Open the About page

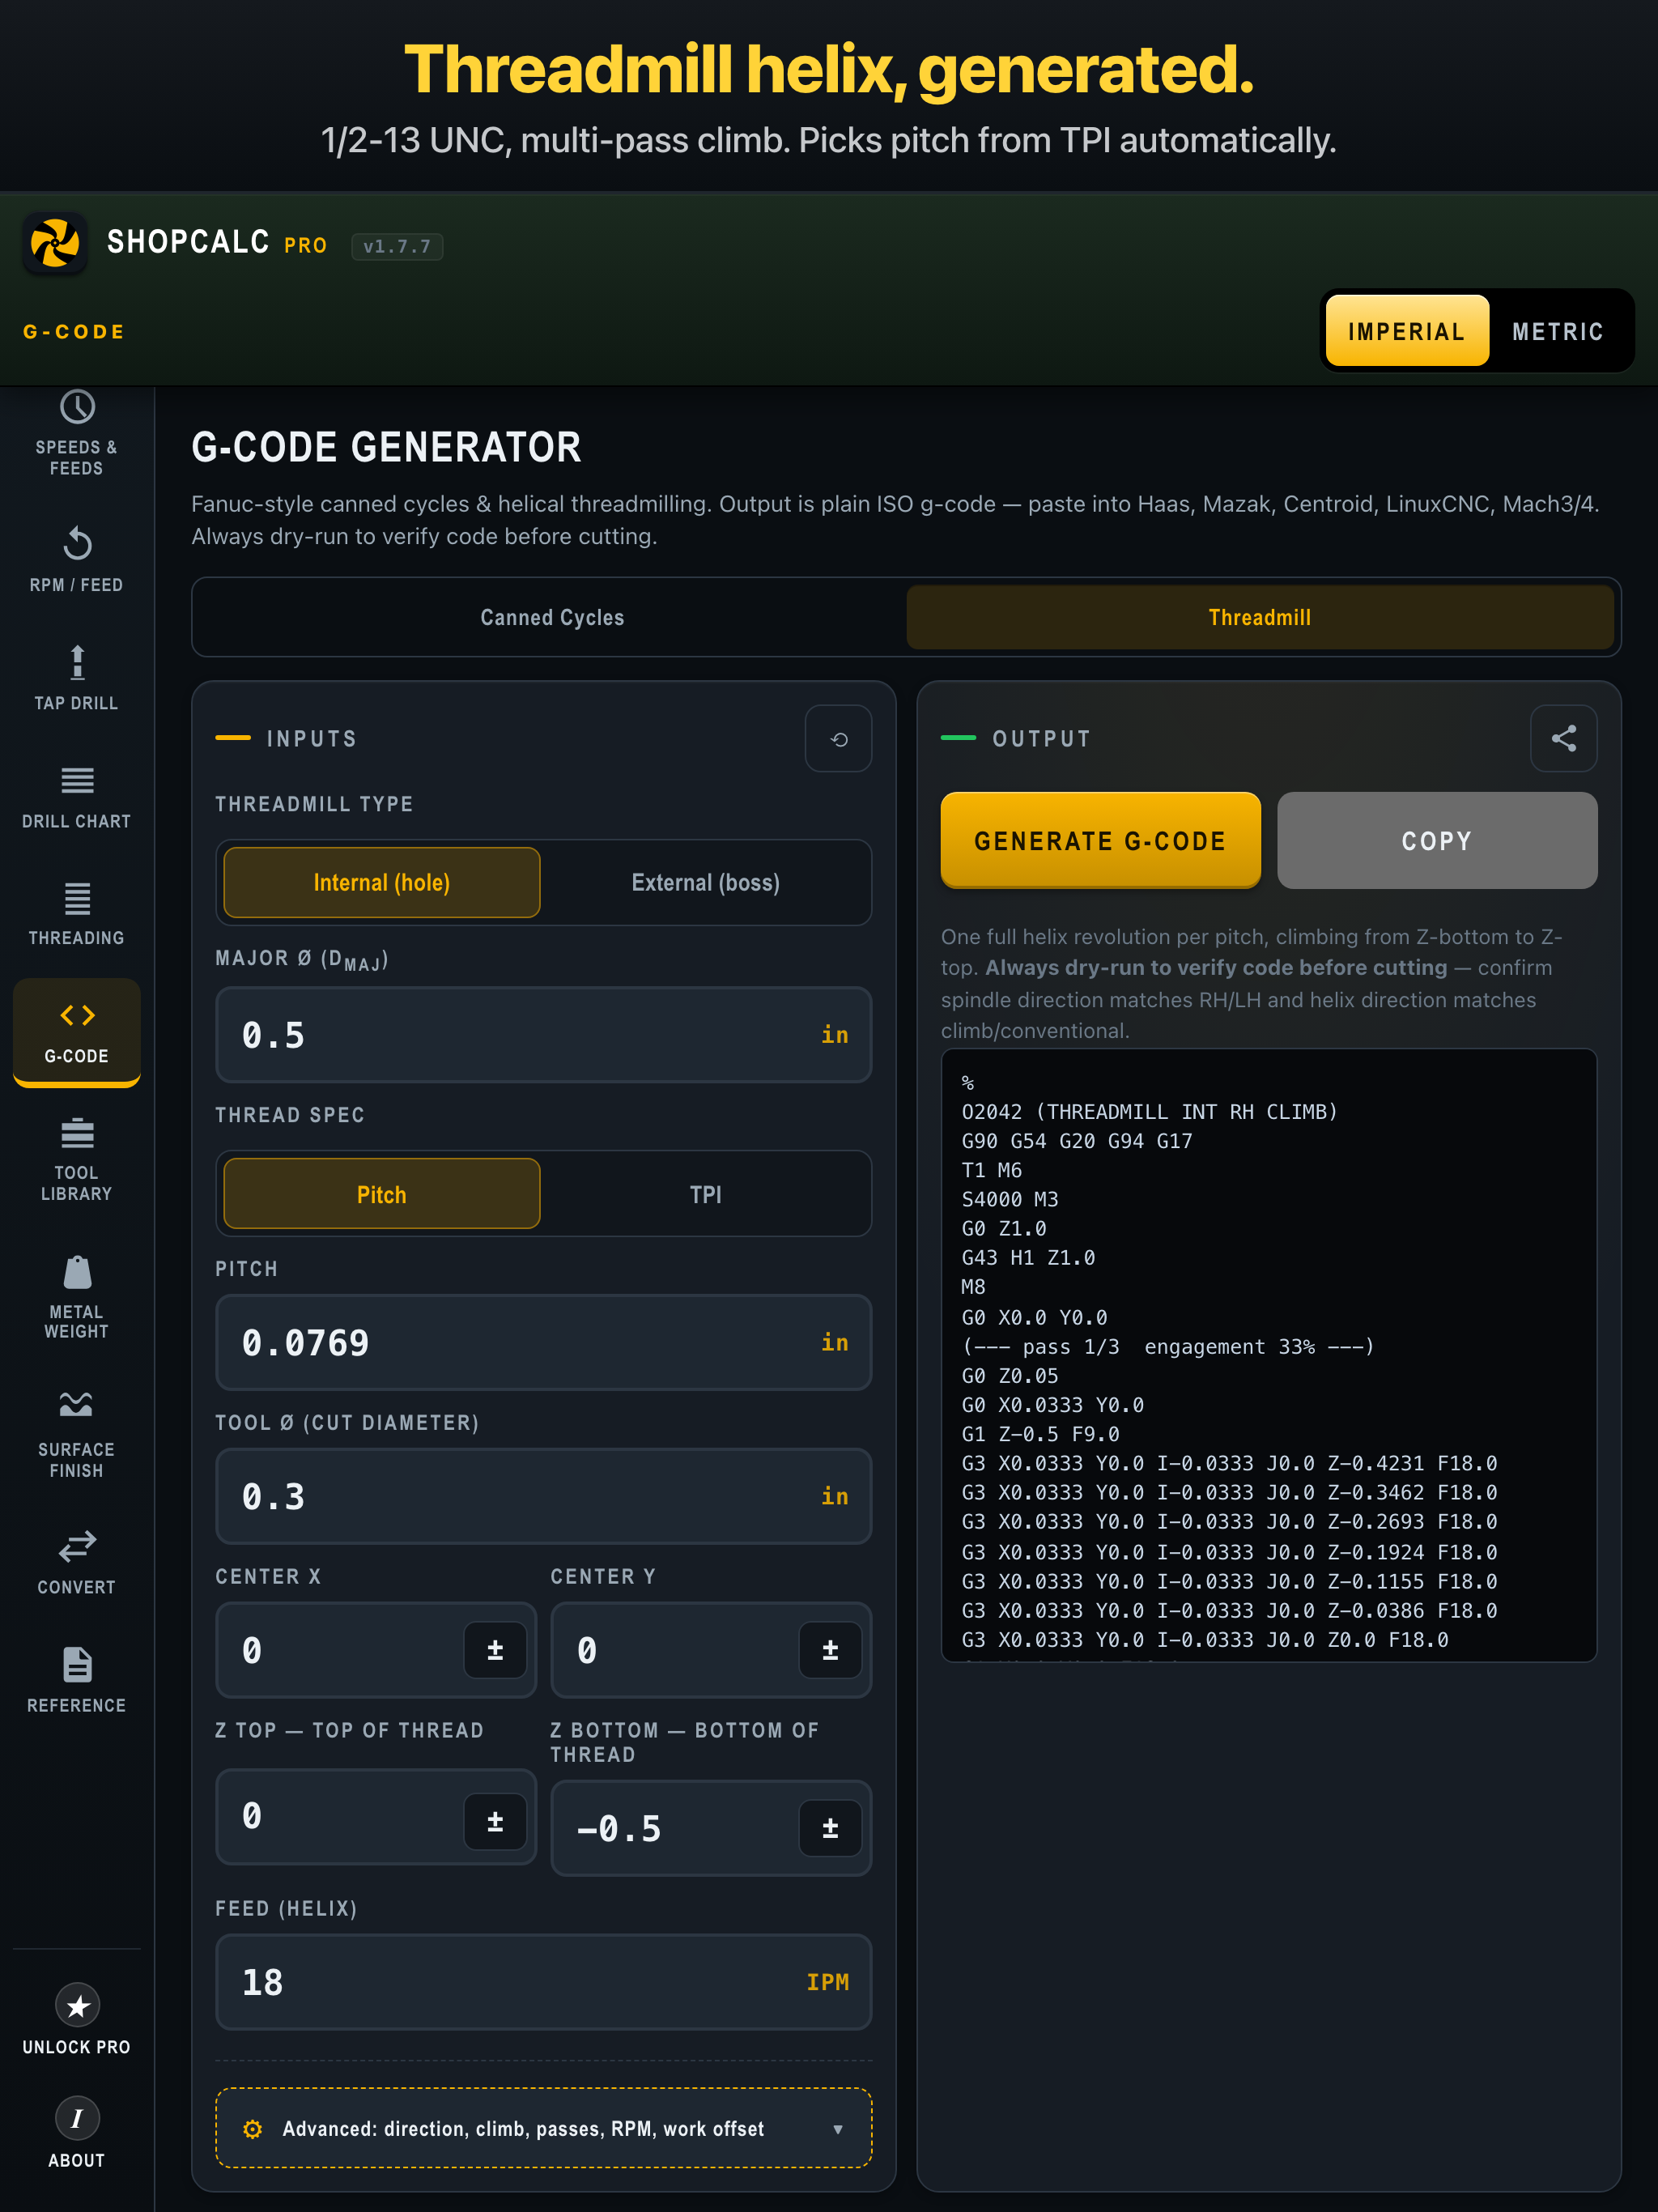[77, 2131]
